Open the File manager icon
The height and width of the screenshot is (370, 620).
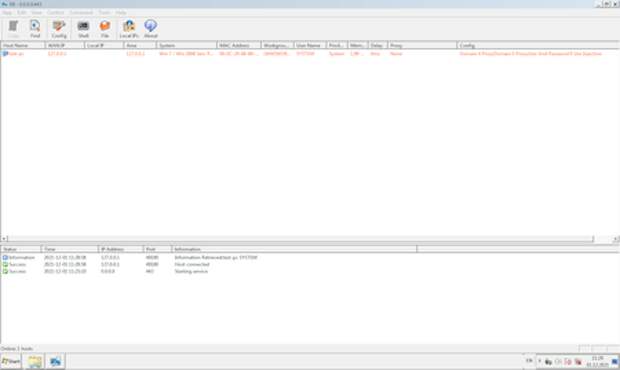coord(105,29)
